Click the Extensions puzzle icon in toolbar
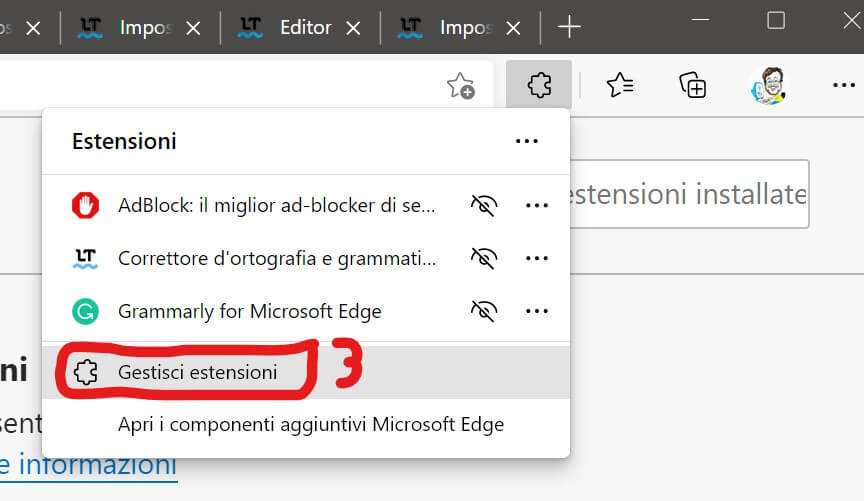Viewport: 864px width, 501px height. (x=539, y=85)
